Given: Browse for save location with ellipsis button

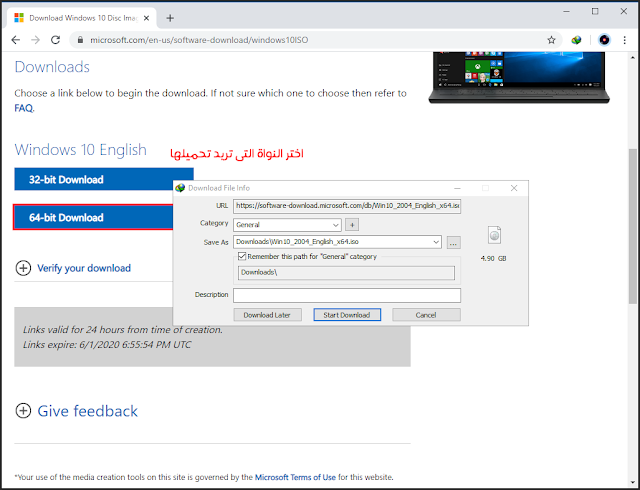Looking at the screenshot, I should coord(453,243).
